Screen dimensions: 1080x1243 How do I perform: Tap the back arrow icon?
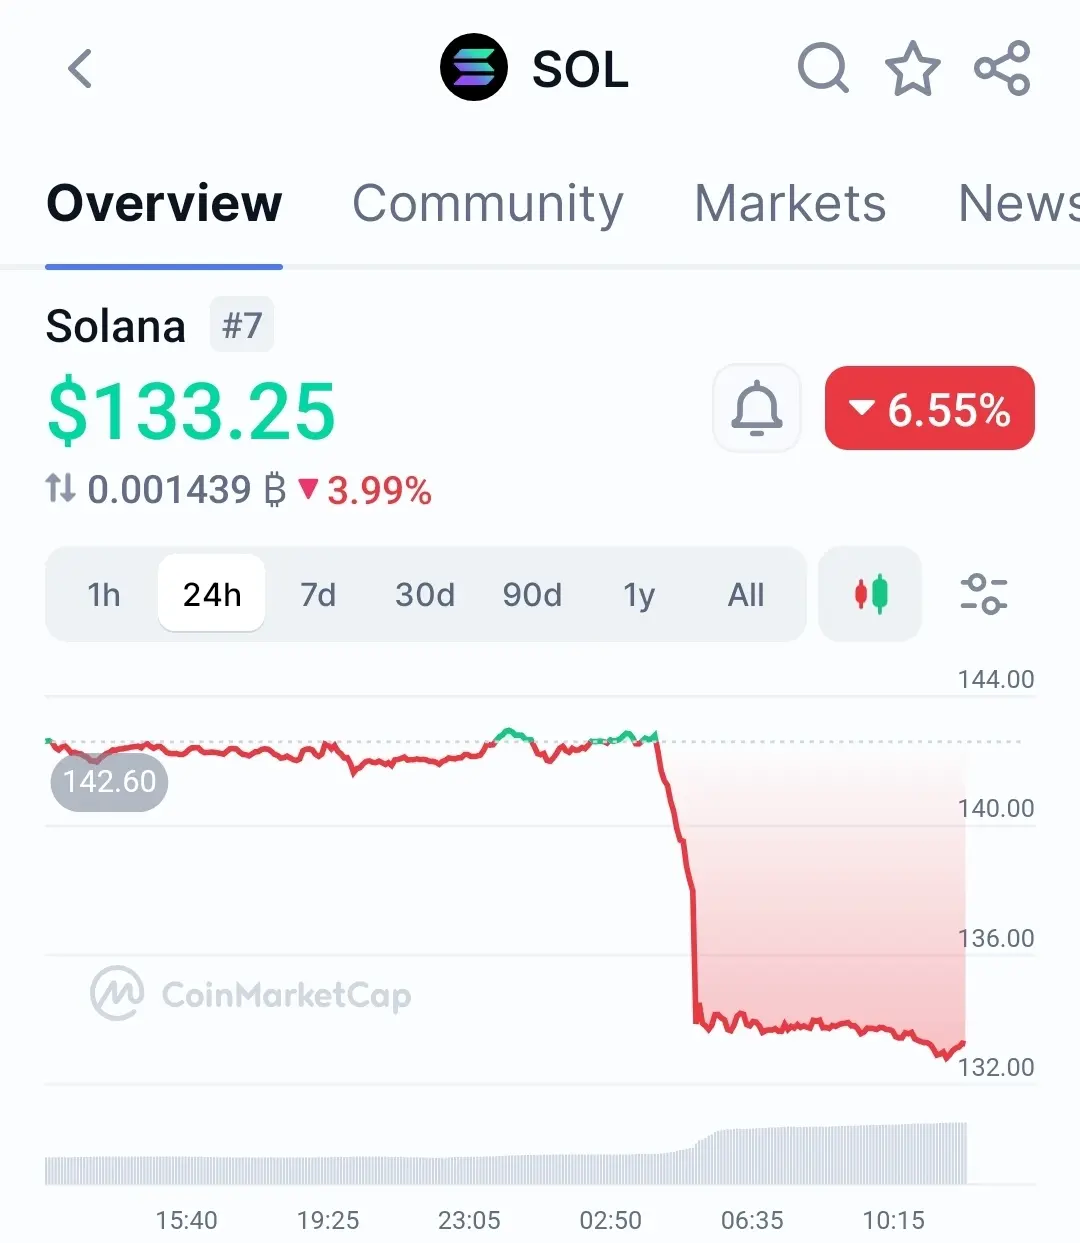pyautogui.click(x=80, y=69)
